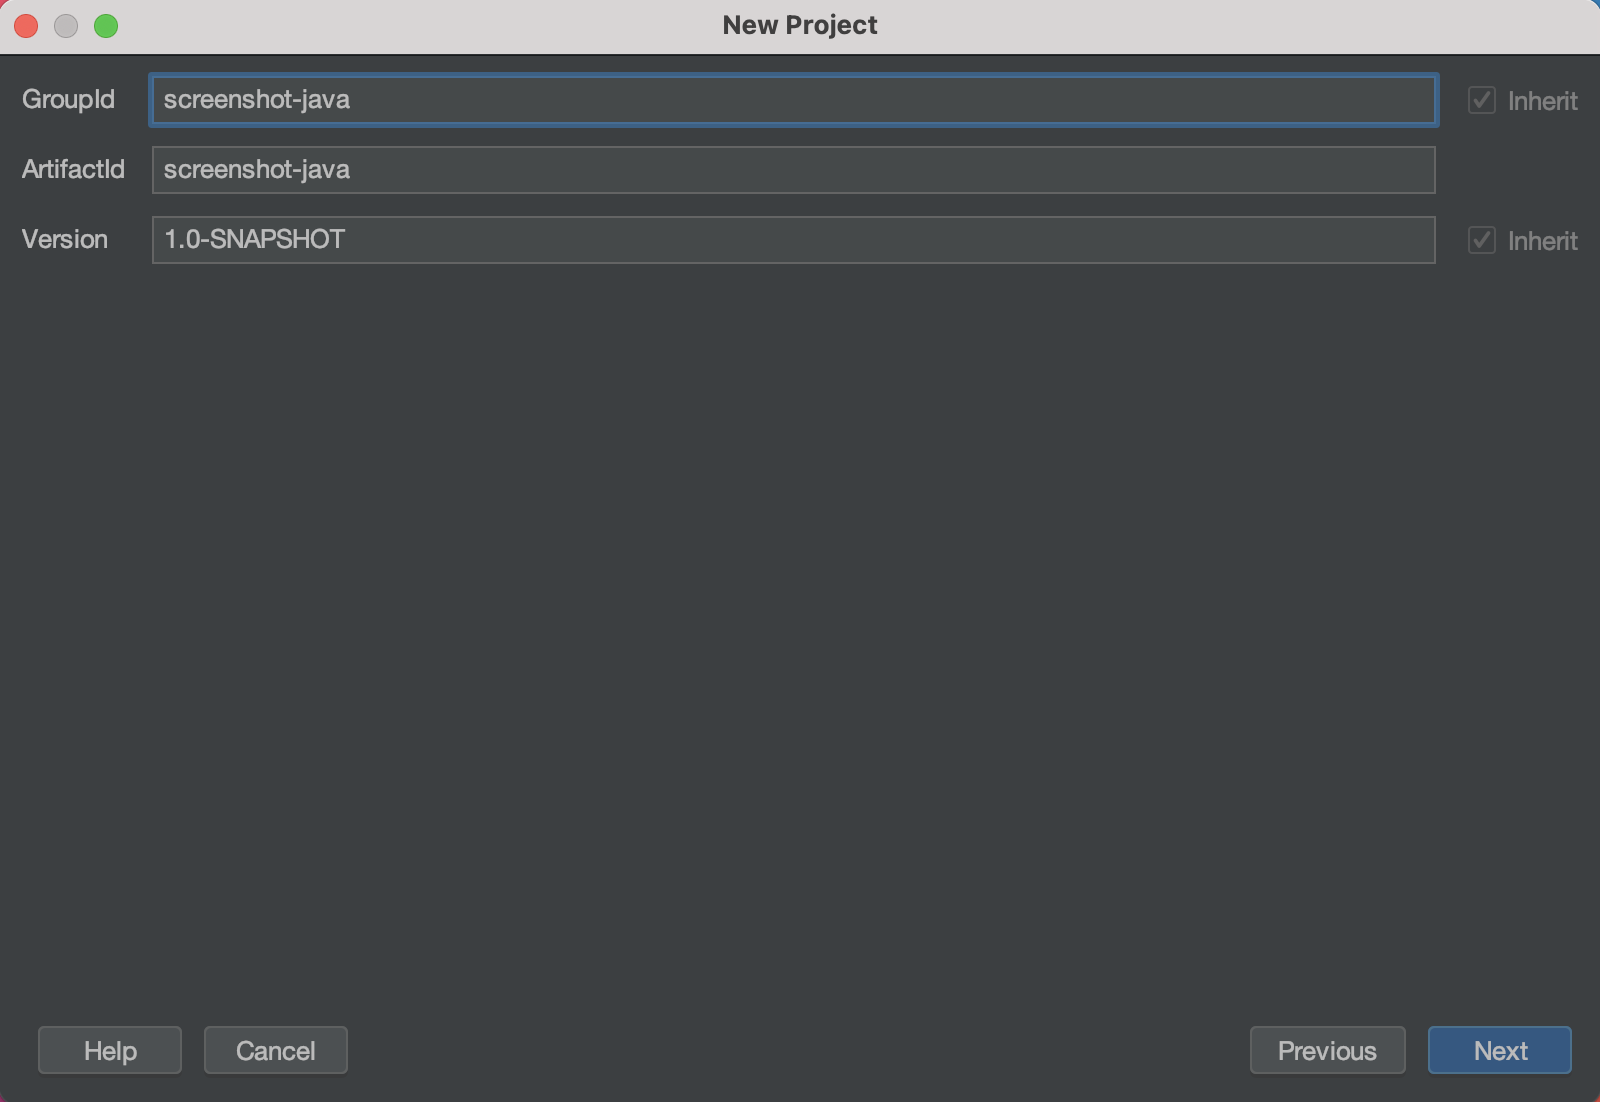The width and height of the screenshot is (1600, 1102).
Task: Click the Version label
Action: pos(65,239)
